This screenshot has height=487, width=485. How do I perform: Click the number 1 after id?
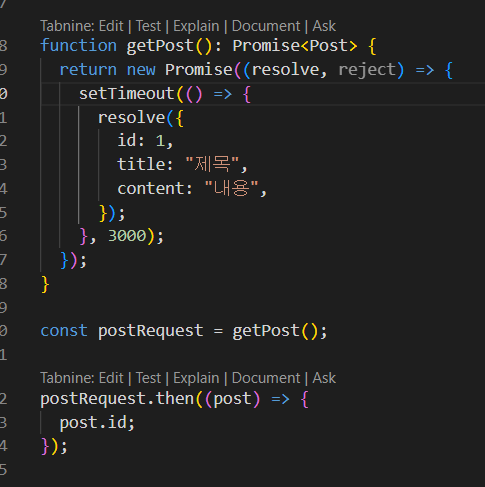click(x=160, y=141)
